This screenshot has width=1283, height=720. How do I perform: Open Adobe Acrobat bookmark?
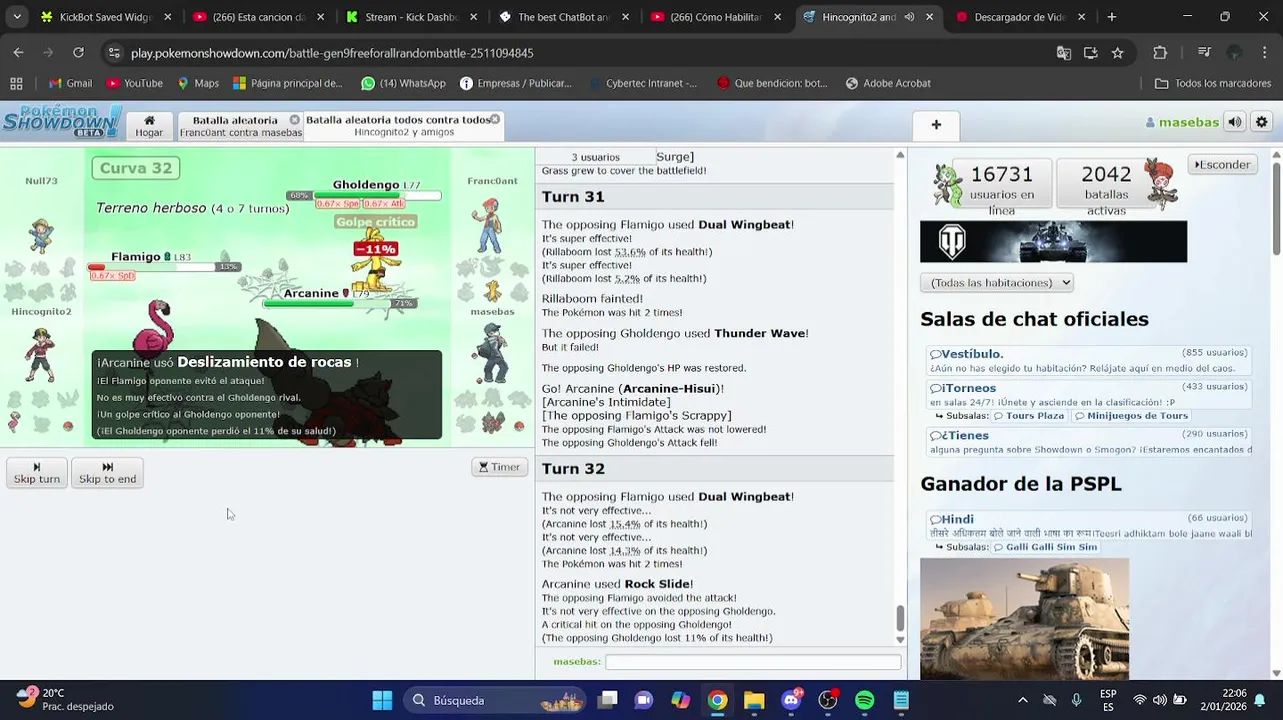tap(888, 83)
